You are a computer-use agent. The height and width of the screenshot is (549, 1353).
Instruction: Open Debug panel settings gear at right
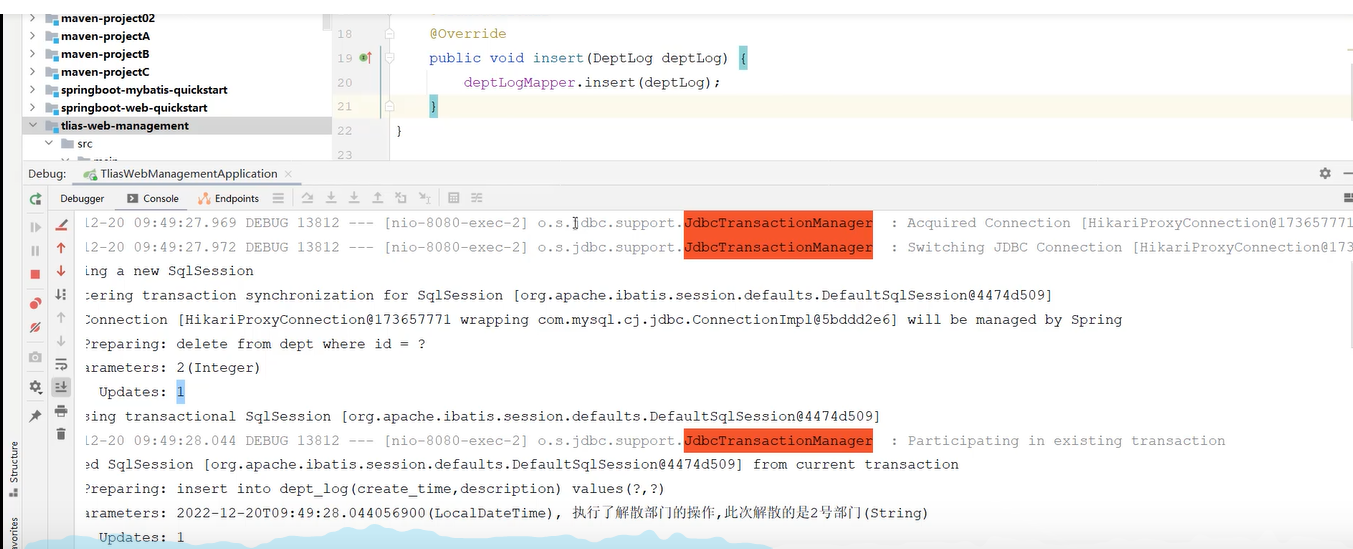click(x=1325, y=174)
